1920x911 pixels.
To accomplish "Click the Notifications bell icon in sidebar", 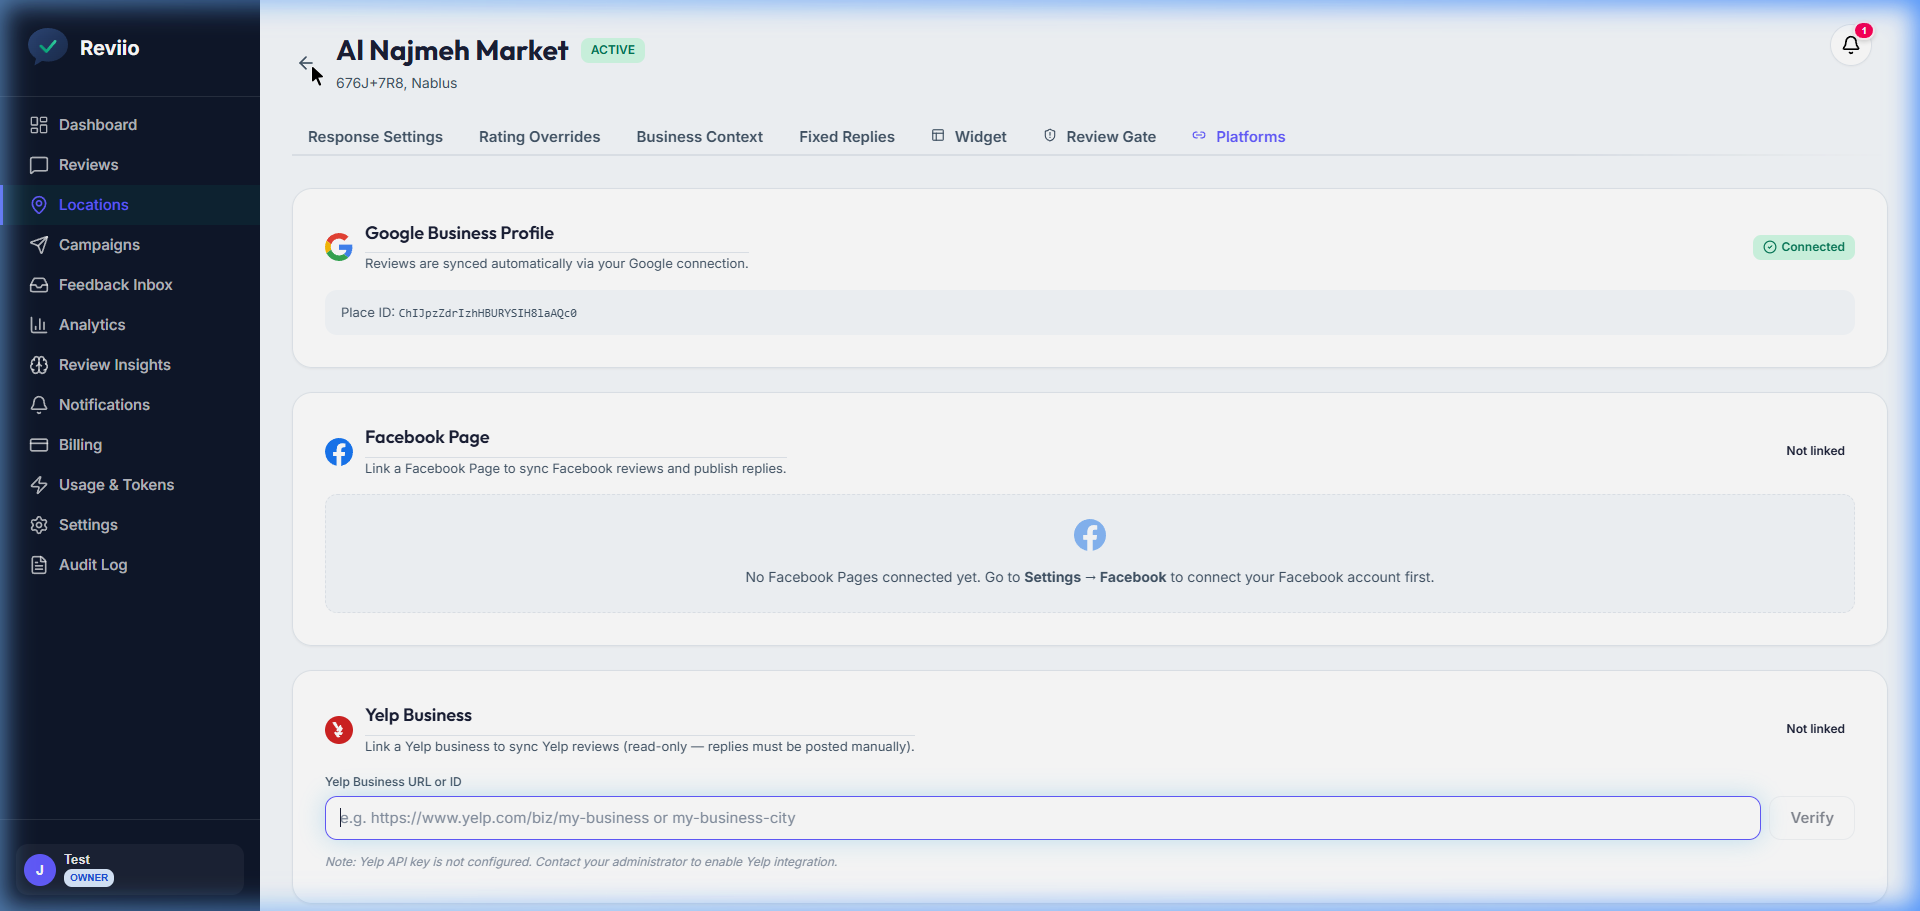I will point(39,405).
